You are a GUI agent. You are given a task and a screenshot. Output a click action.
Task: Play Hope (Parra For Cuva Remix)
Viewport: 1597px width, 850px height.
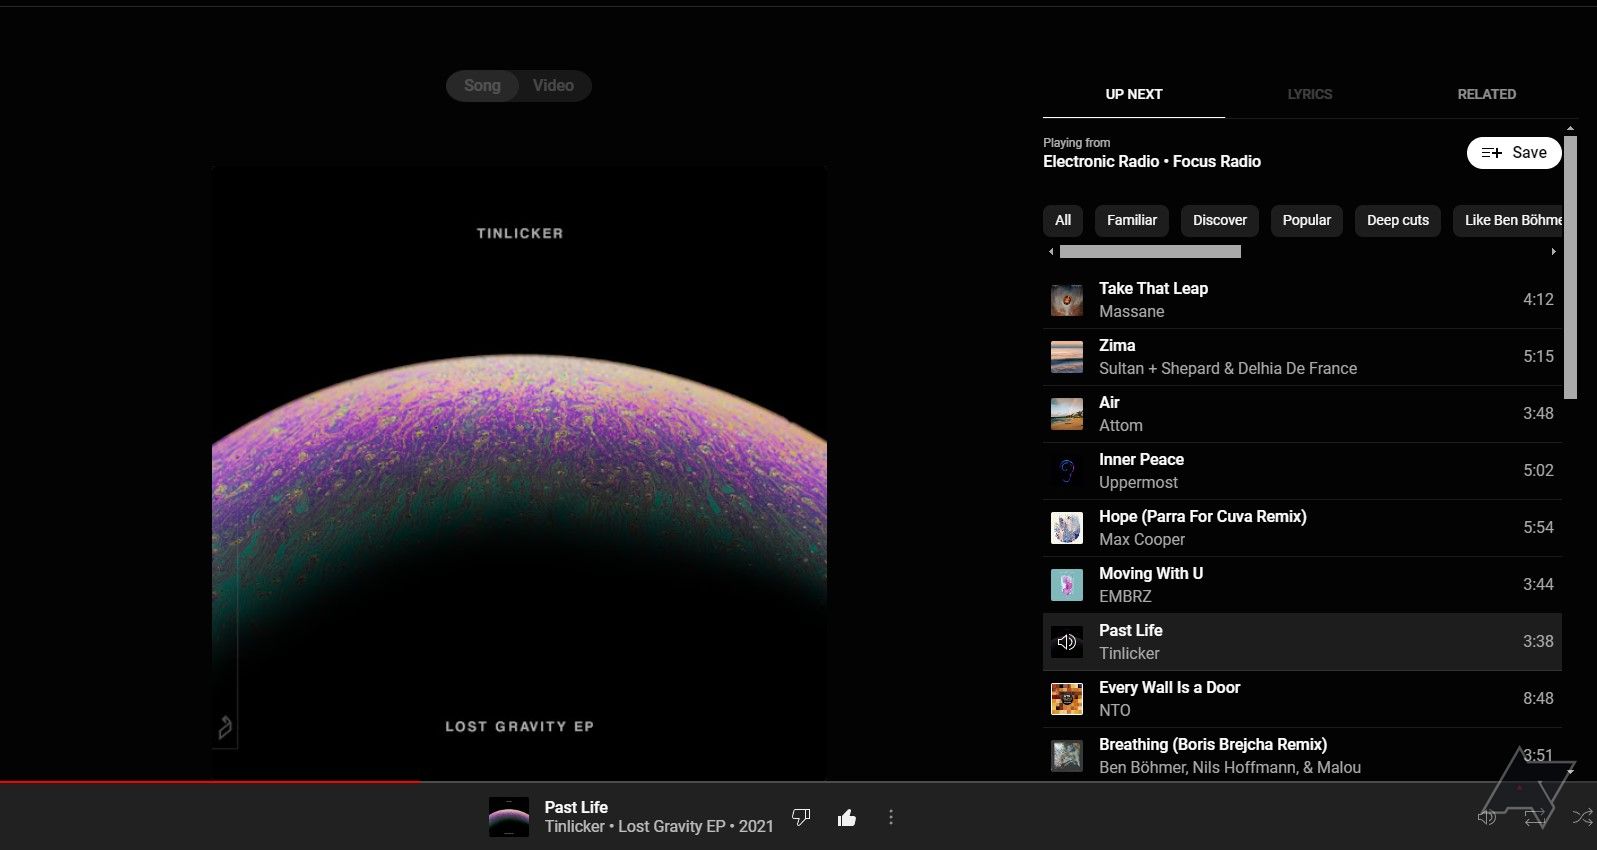tap(1302, 528)
